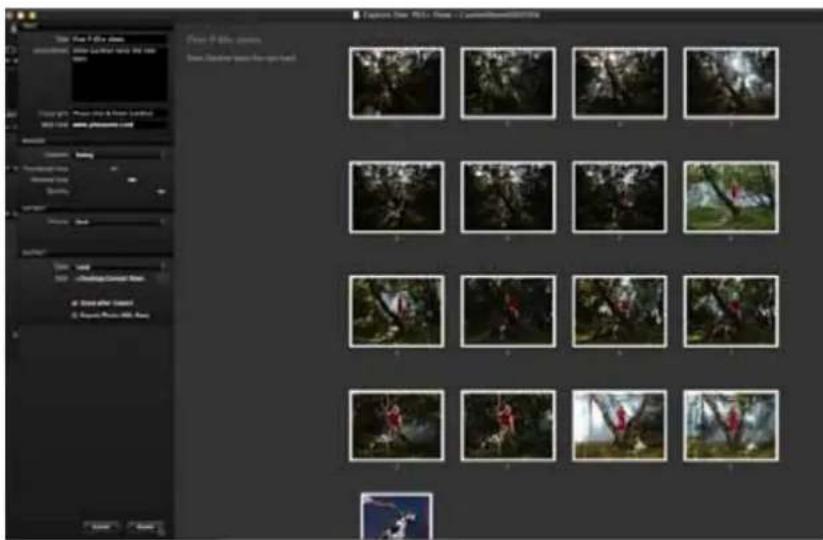
Task: Open the Theme dropdown in the Layout section
Action: point(120,222)
